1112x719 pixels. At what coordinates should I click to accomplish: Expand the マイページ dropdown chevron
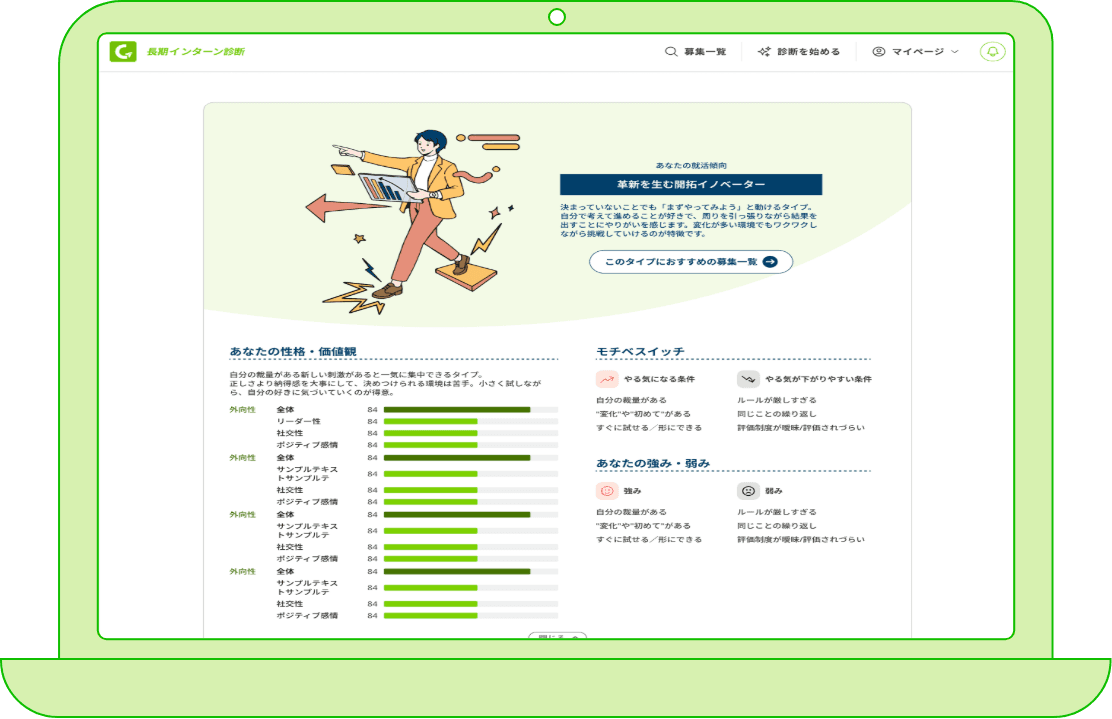[x=955, y=52]
